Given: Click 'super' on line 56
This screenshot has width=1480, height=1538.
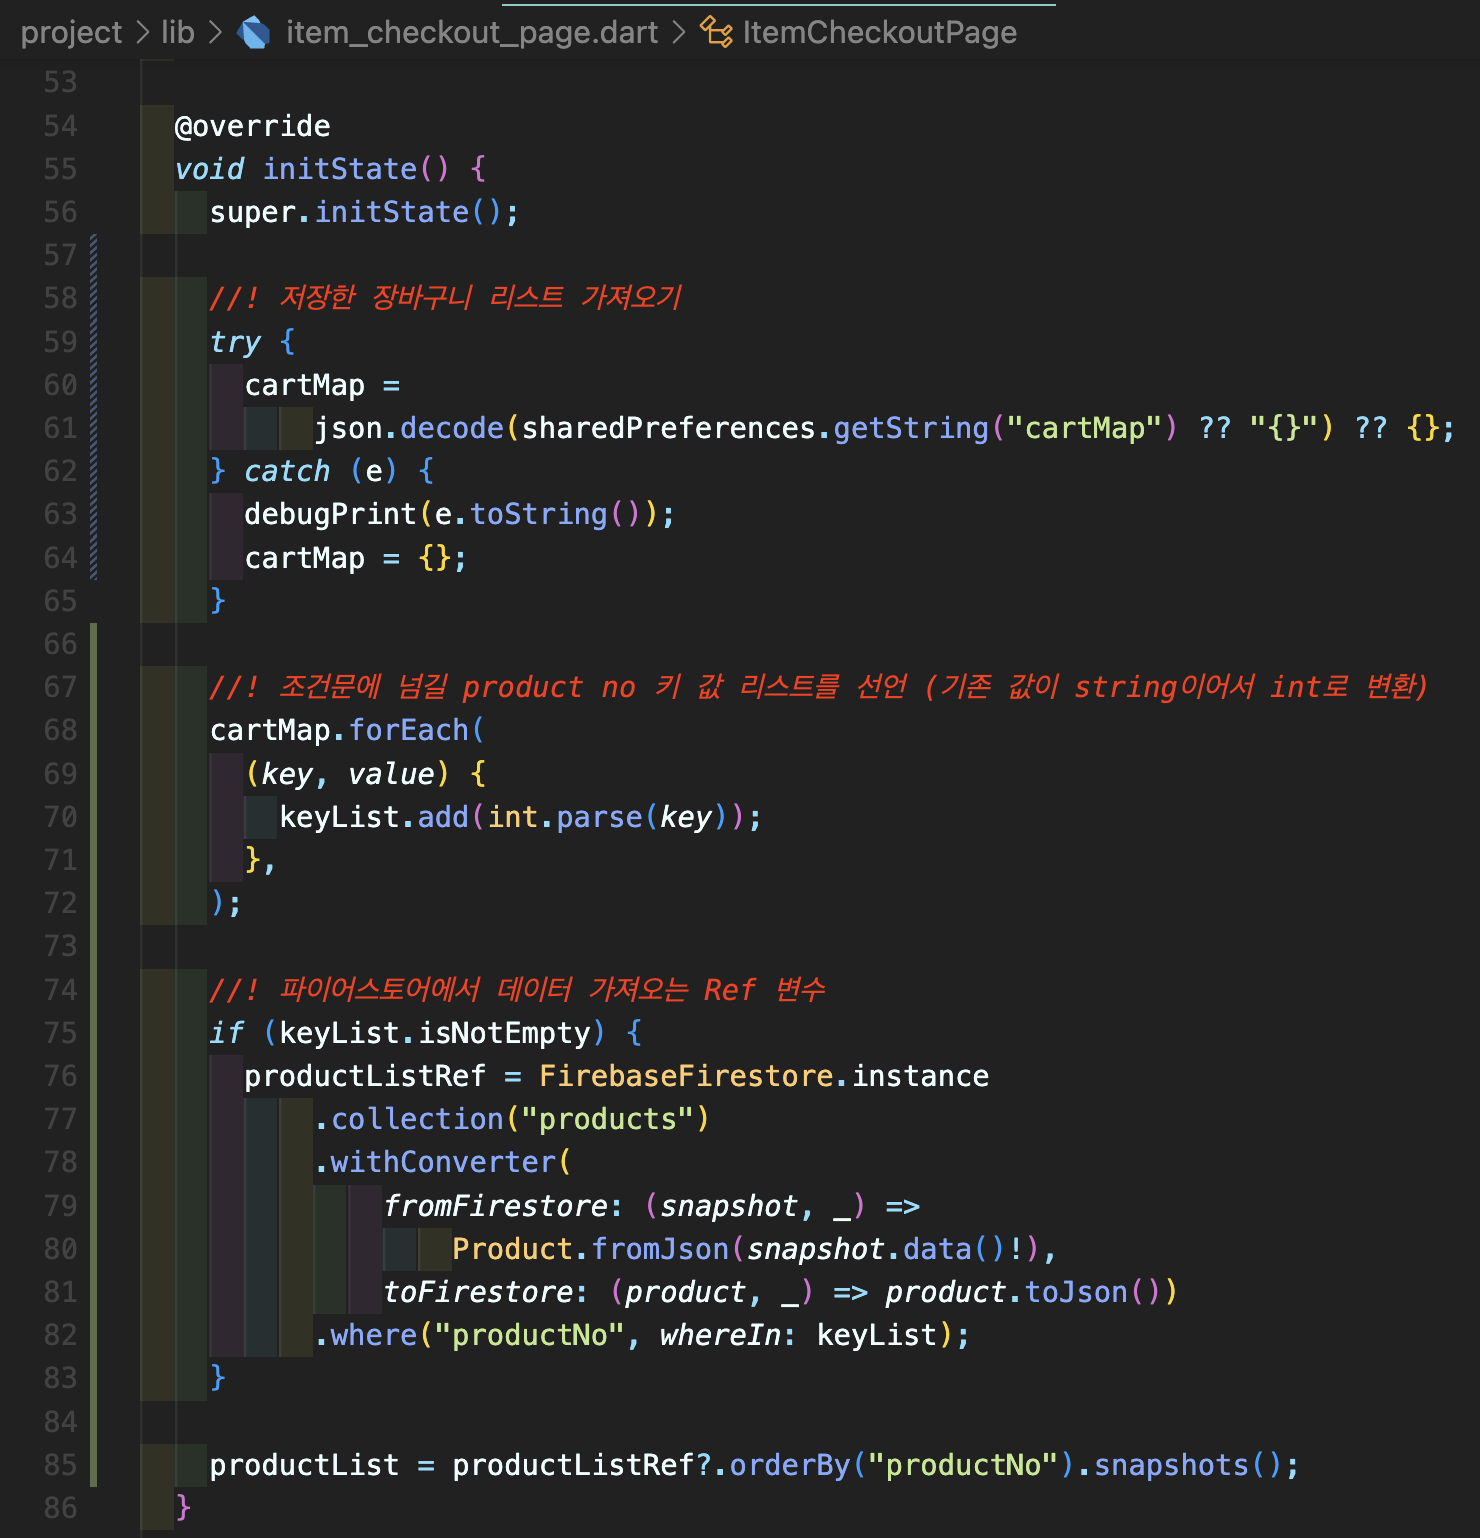Looking at the screenshot, I should [253, 212].
